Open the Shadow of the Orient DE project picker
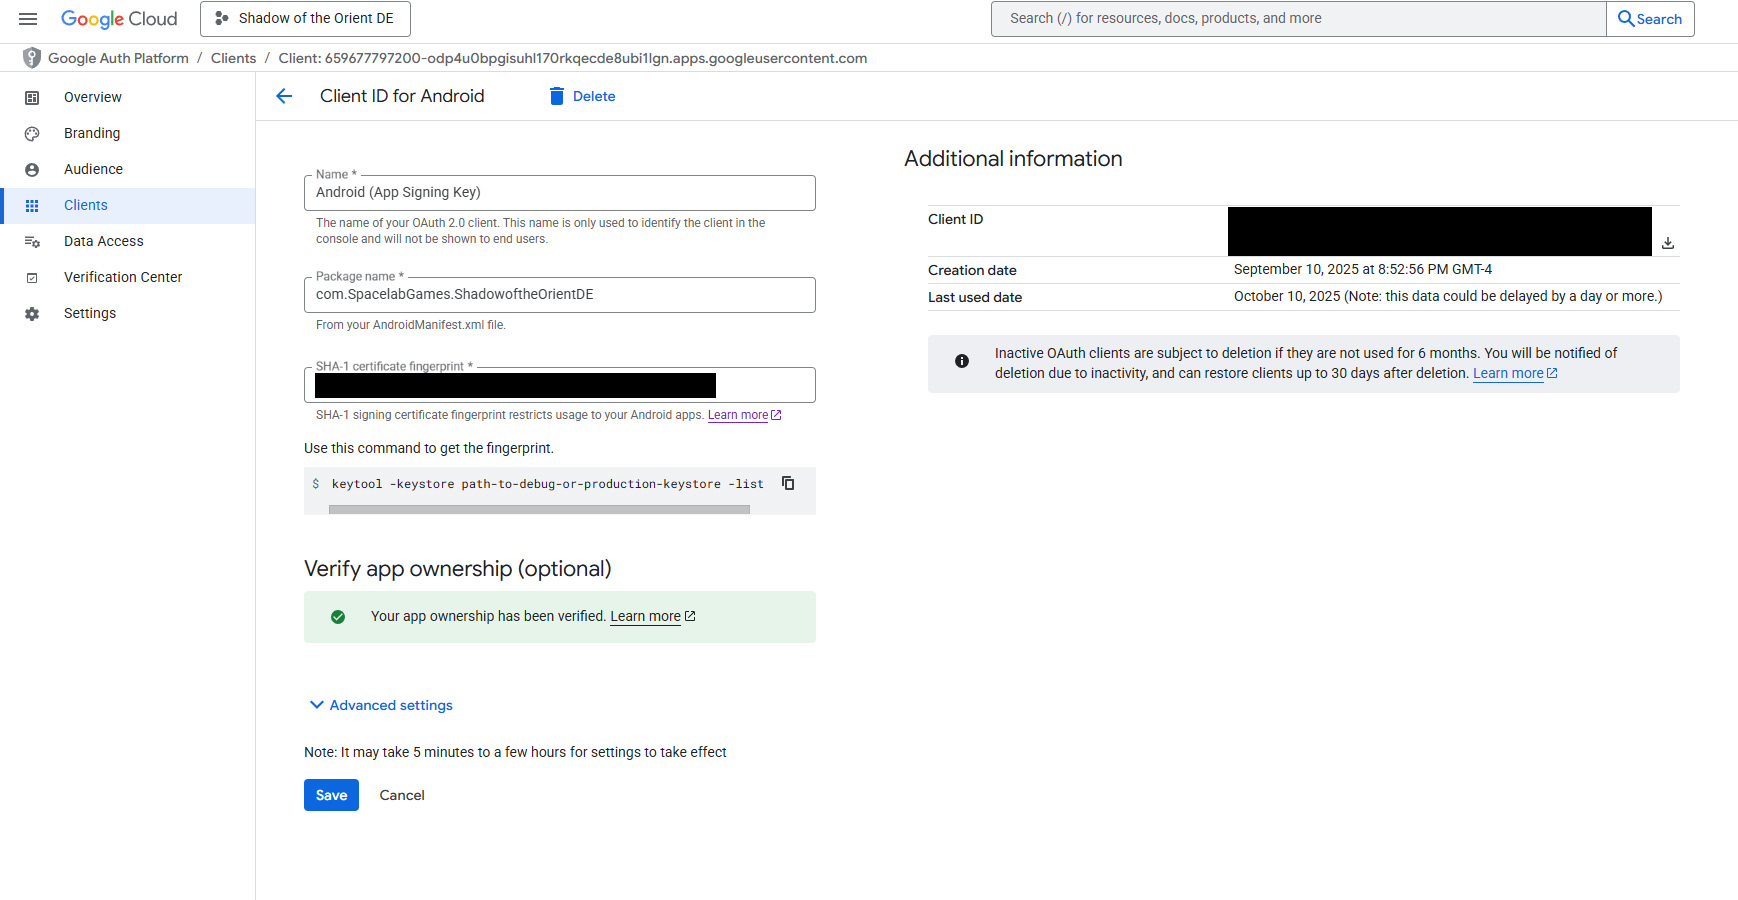 tap(305, 19)
